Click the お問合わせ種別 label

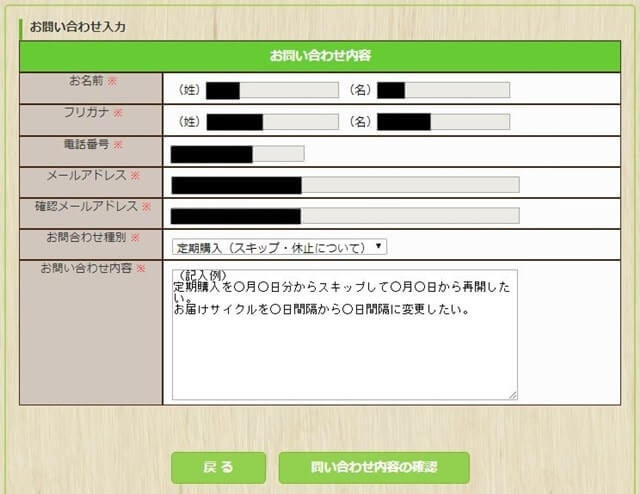(x=87, y=237)
